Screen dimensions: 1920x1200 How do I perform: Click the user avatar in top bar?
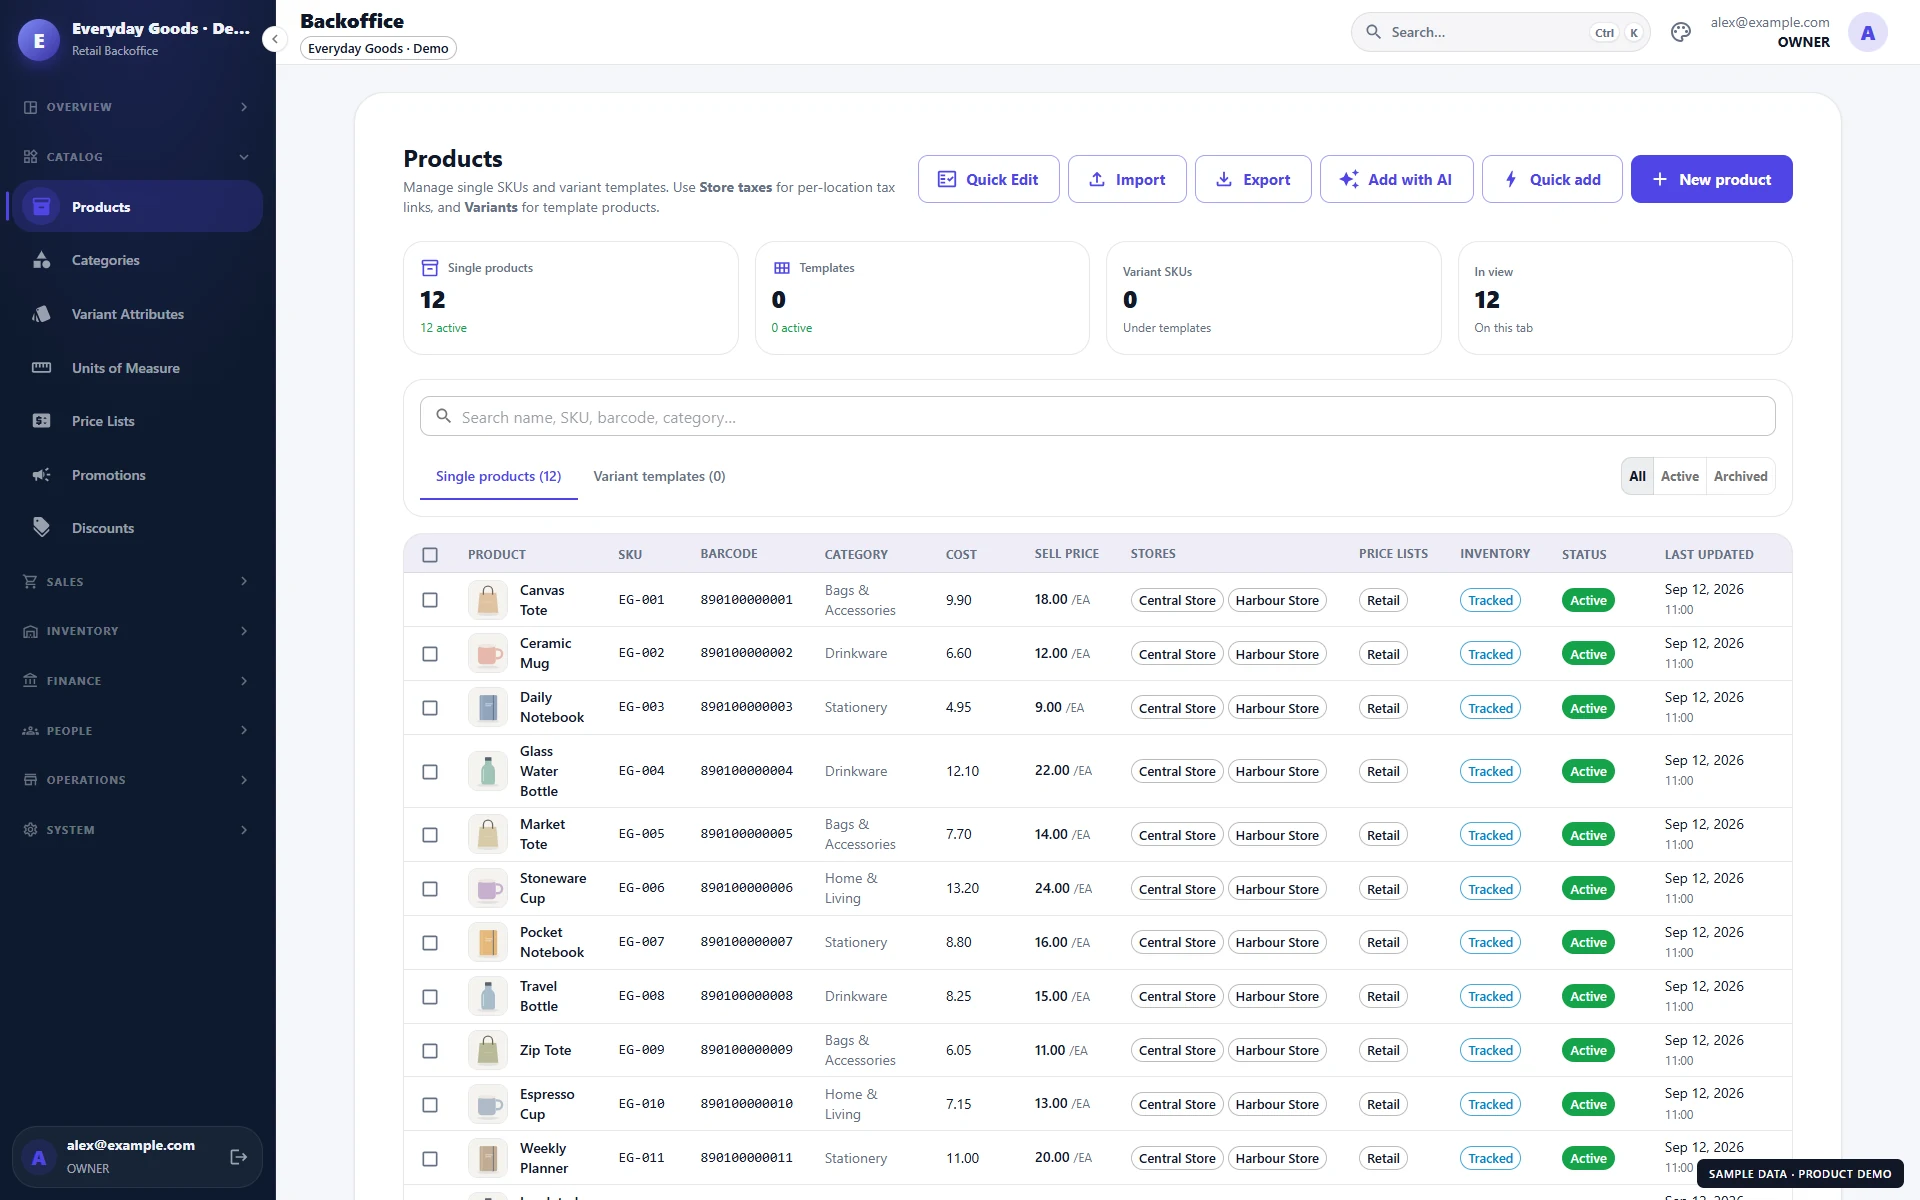coord(1867,32)
